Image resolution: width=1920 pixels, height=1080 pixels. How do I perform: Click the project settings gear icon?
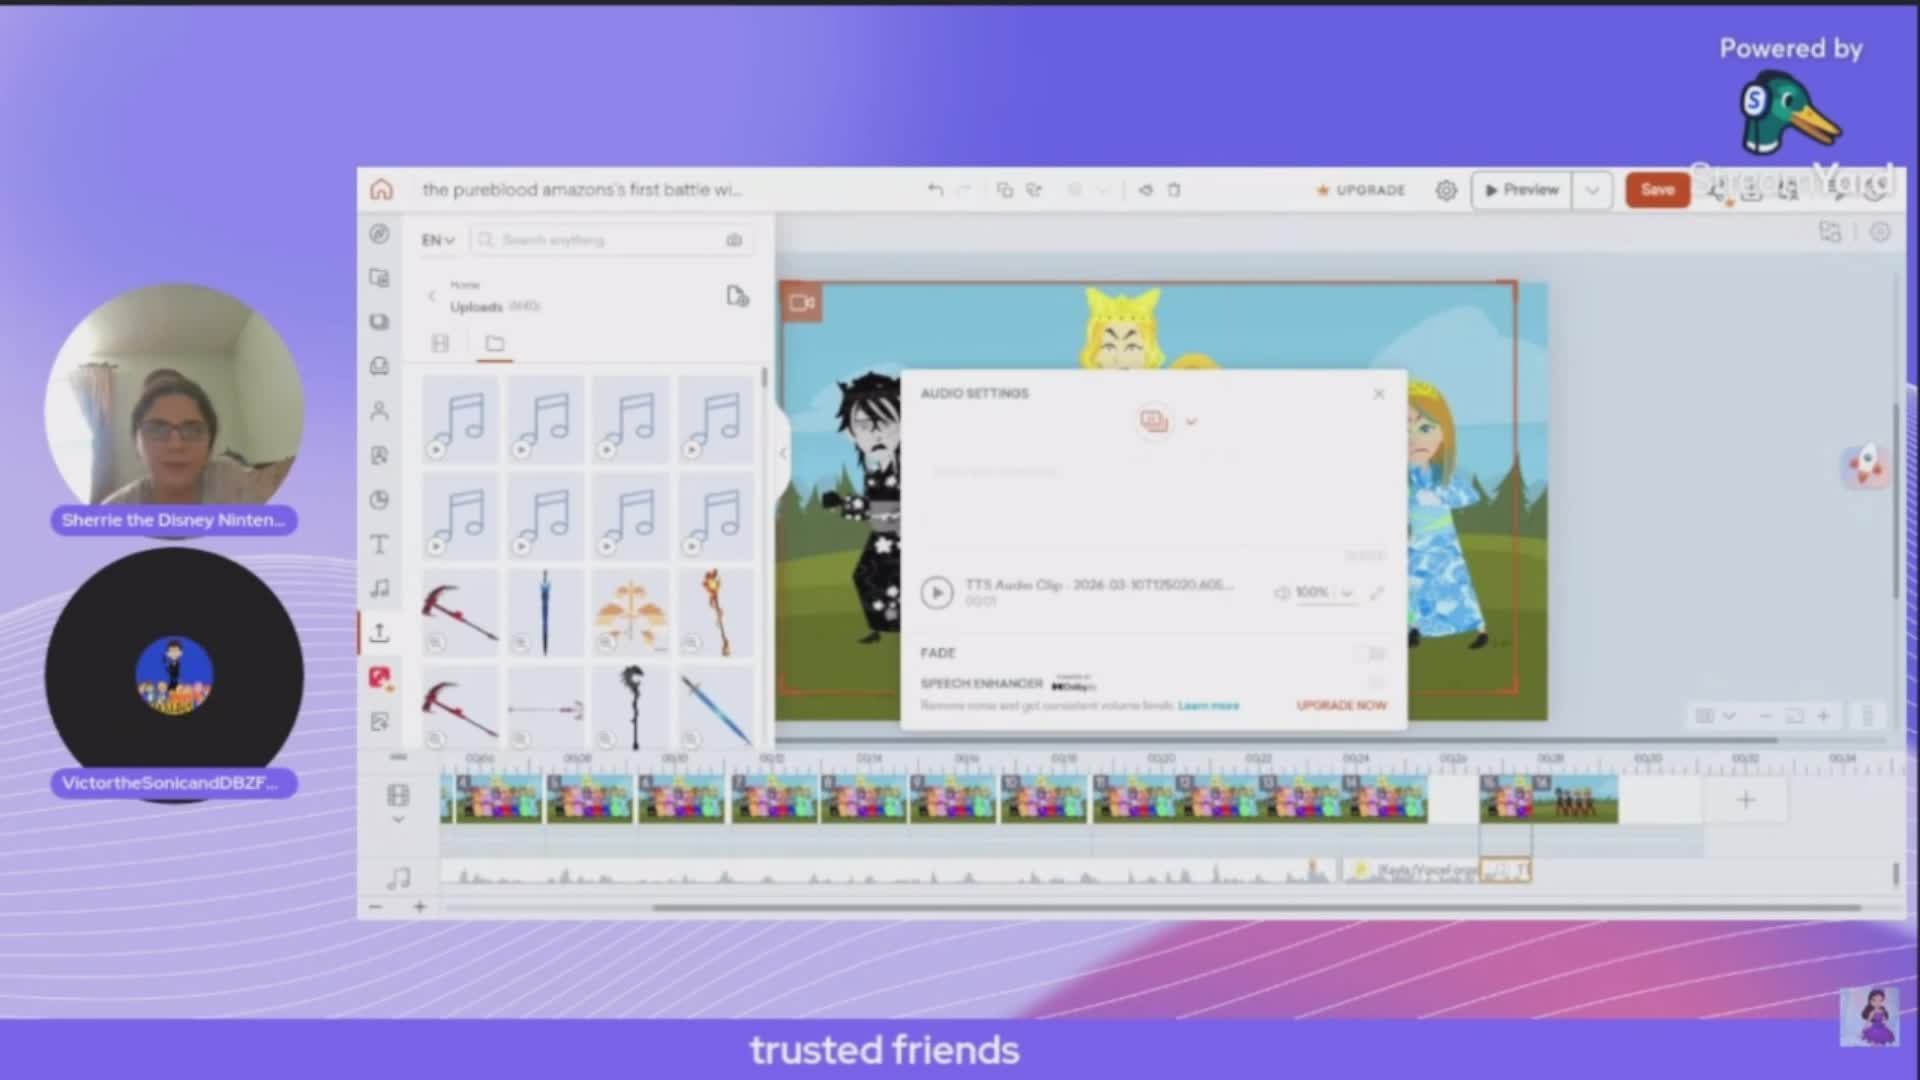click(x=1446, y=190)
